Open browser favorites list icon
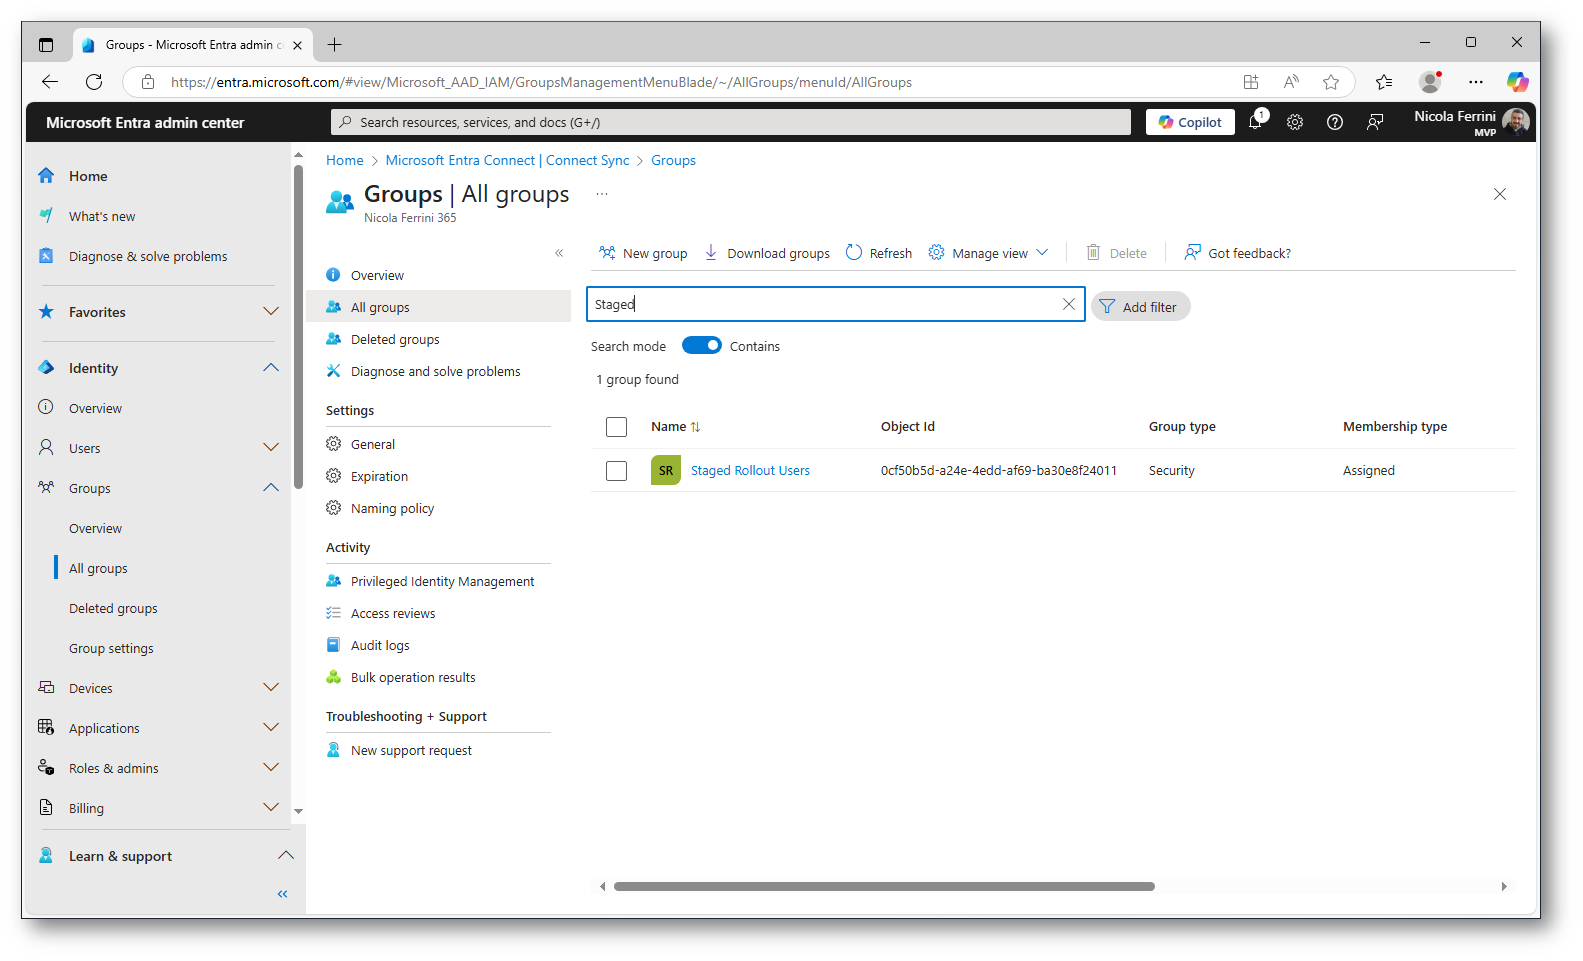The width and height of the screenshot is (1583, 961). (x=1384, y=82)
